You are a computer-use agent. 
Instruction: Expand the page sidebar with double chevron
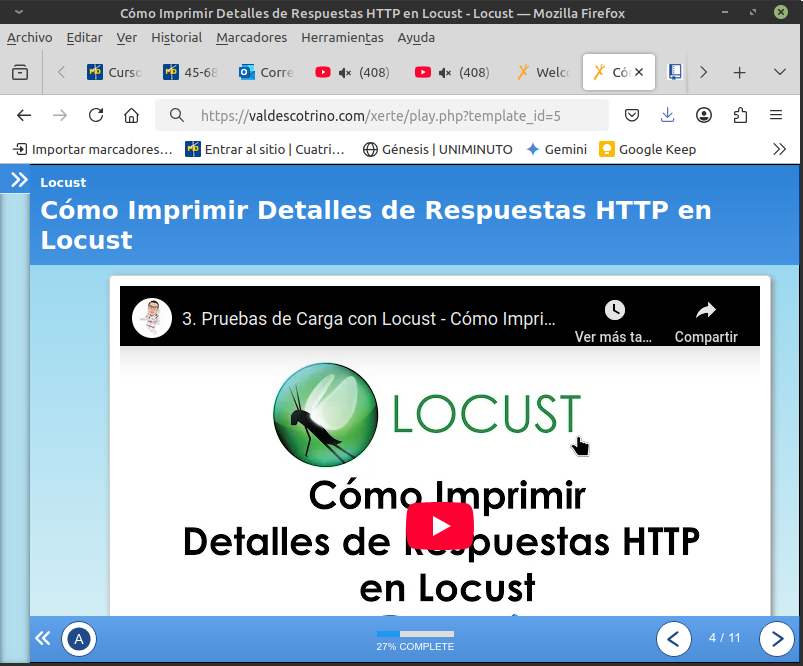point(19,180)
